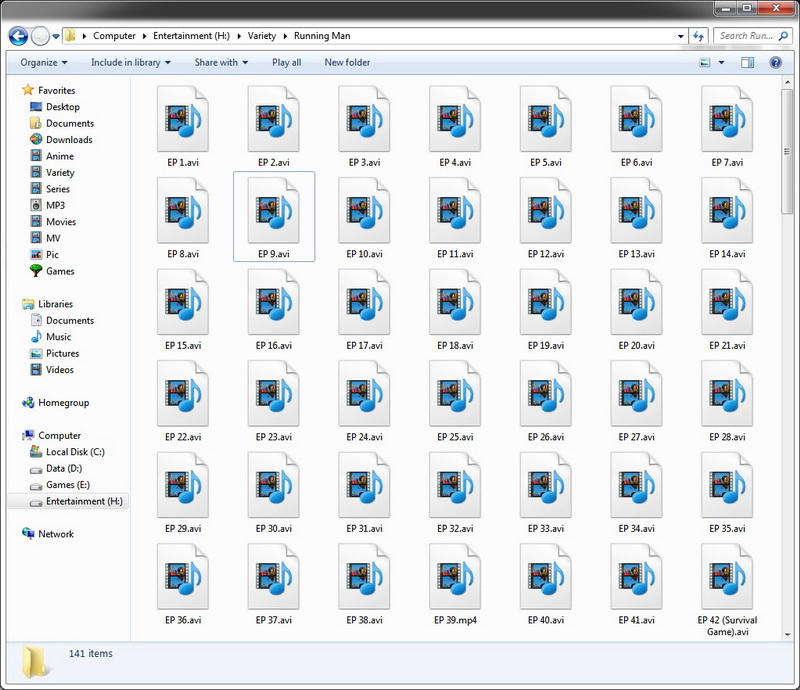This screenshot has width=800, height=690.
Task: Select the EP 9.avi file icon
Action: click(x=273, y=210)
